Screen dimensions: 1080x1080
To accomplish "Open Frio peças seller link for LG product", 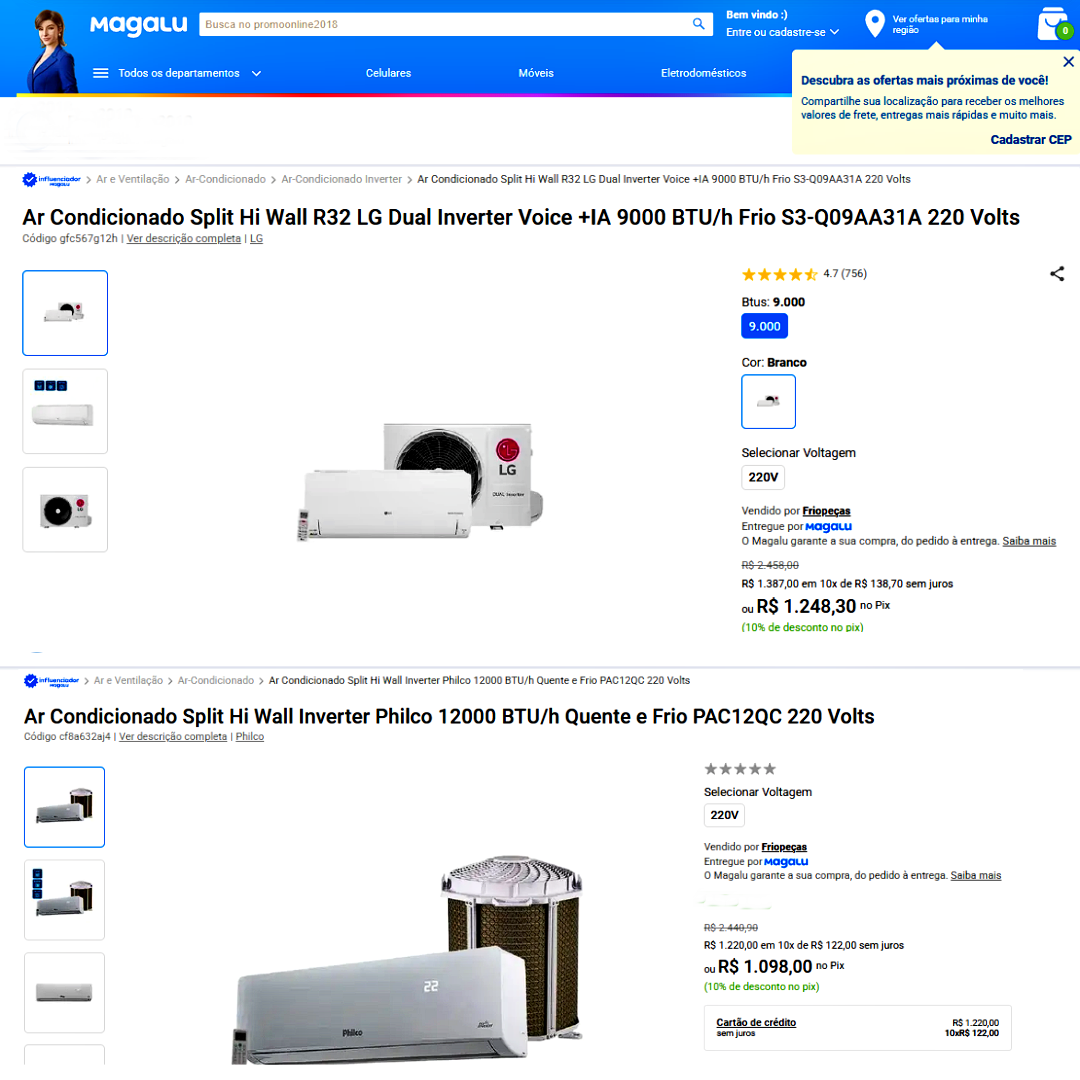I will [x=826, y=511].
